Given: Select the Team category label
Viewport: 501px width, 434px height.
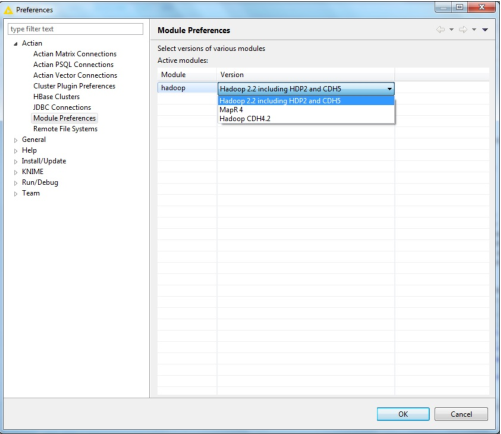Looking at the screenshot, I should (x=31, y=193).
